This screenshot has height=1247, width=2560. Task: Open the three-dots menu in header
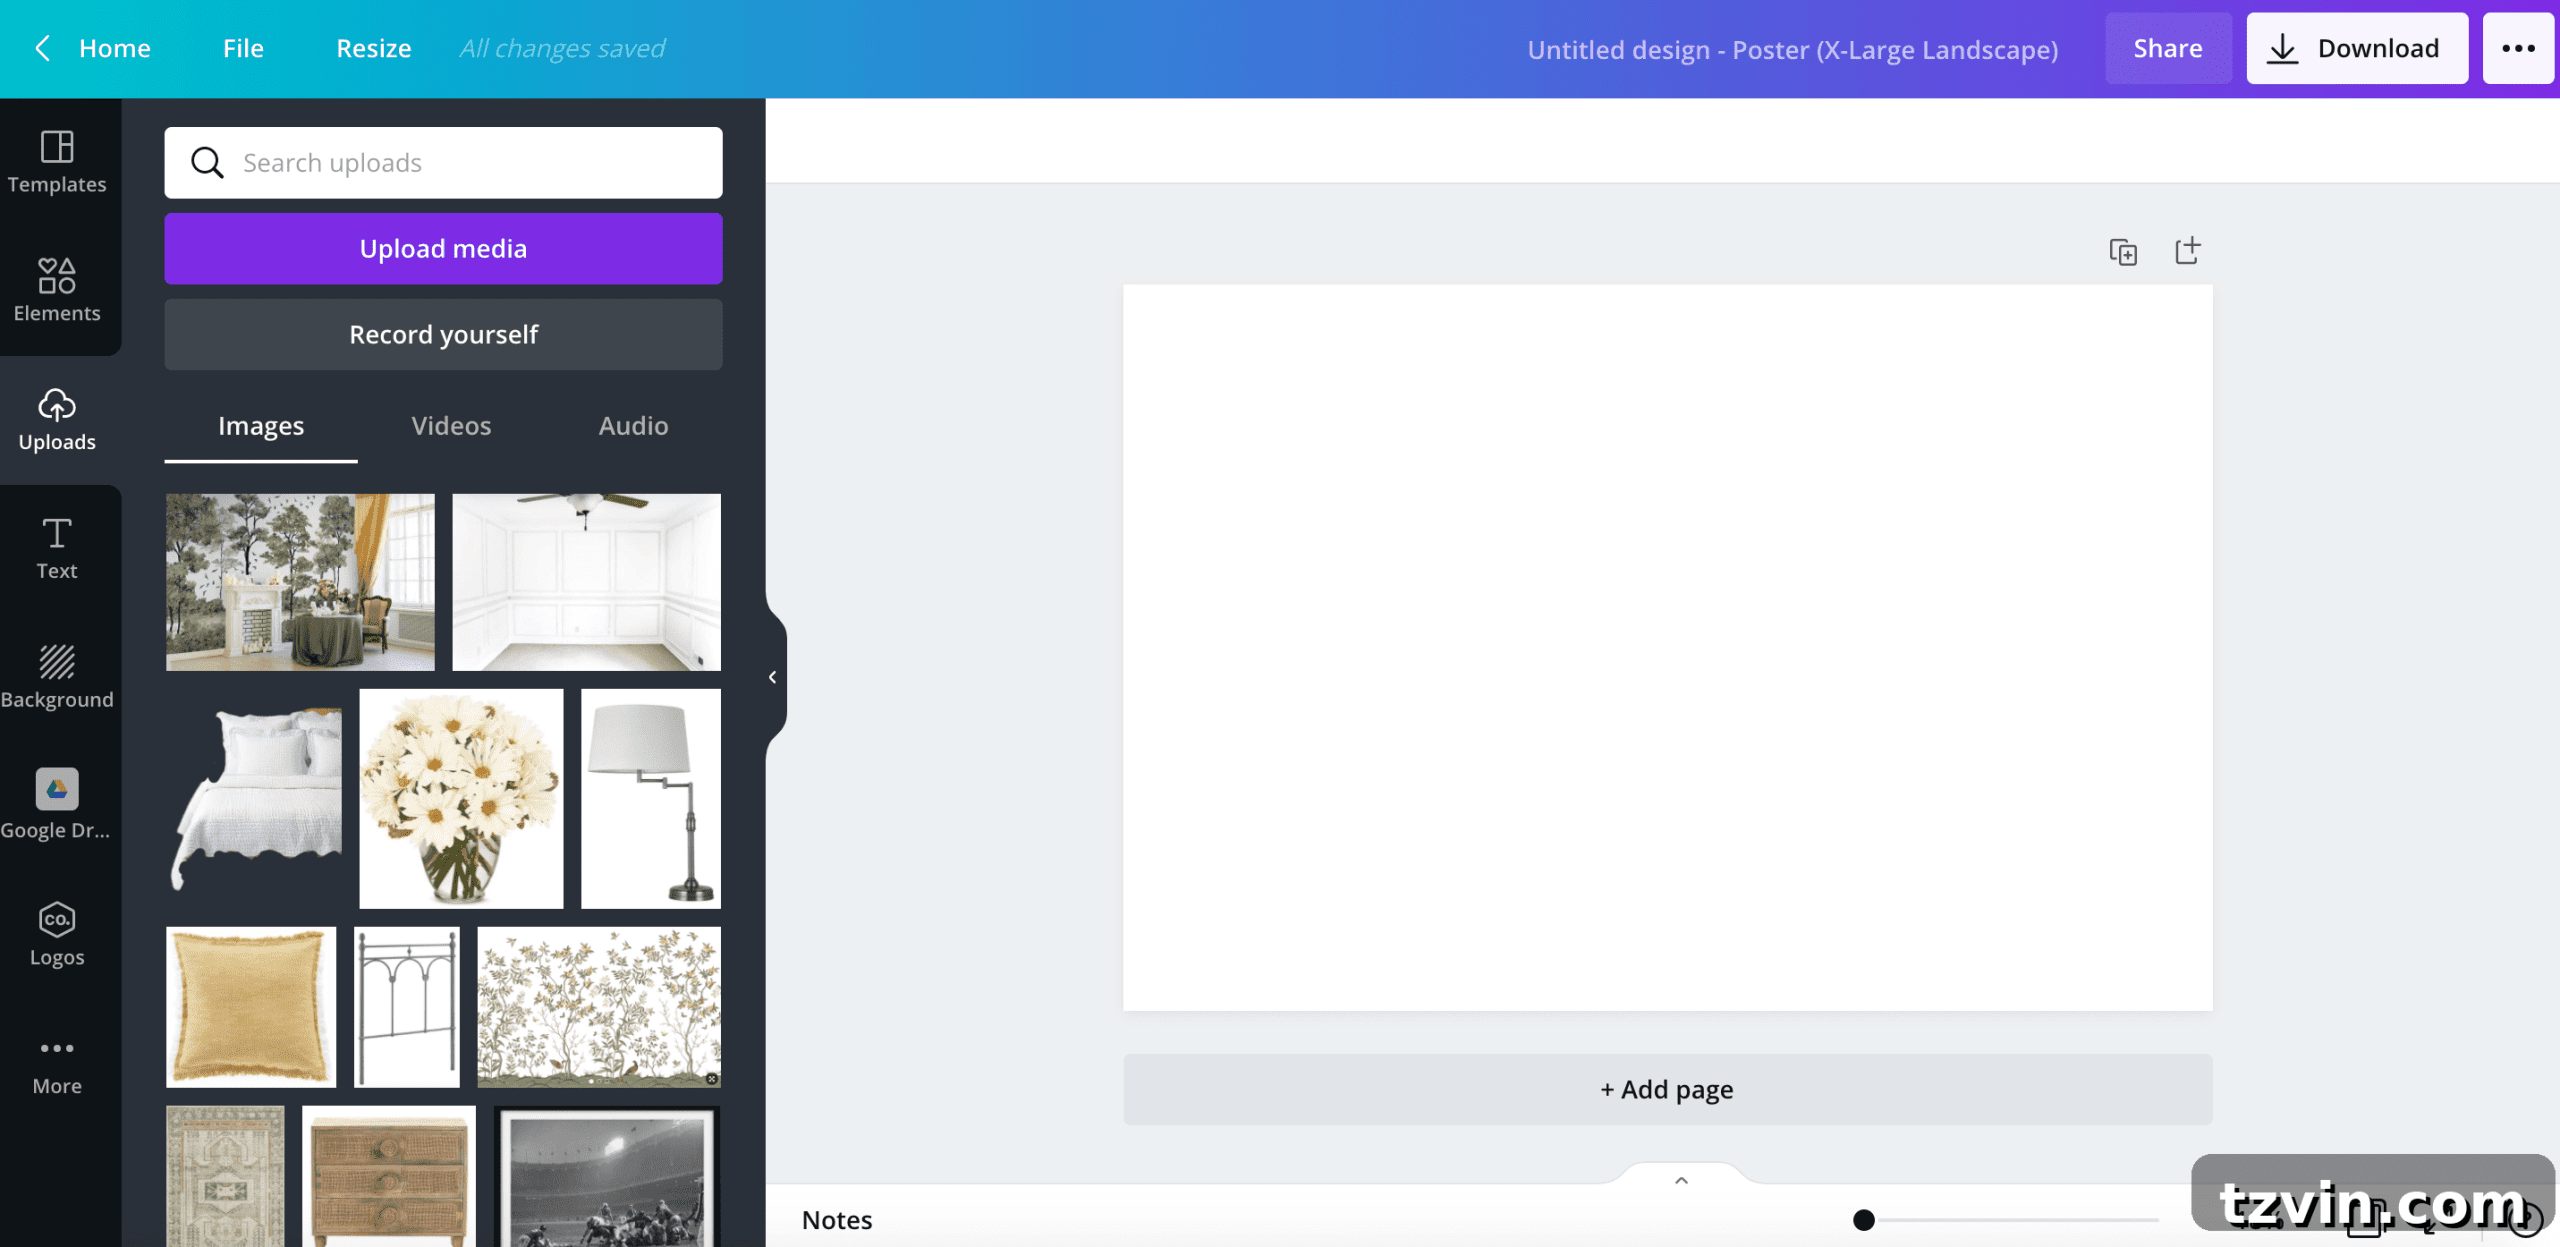coord(2518,48)
